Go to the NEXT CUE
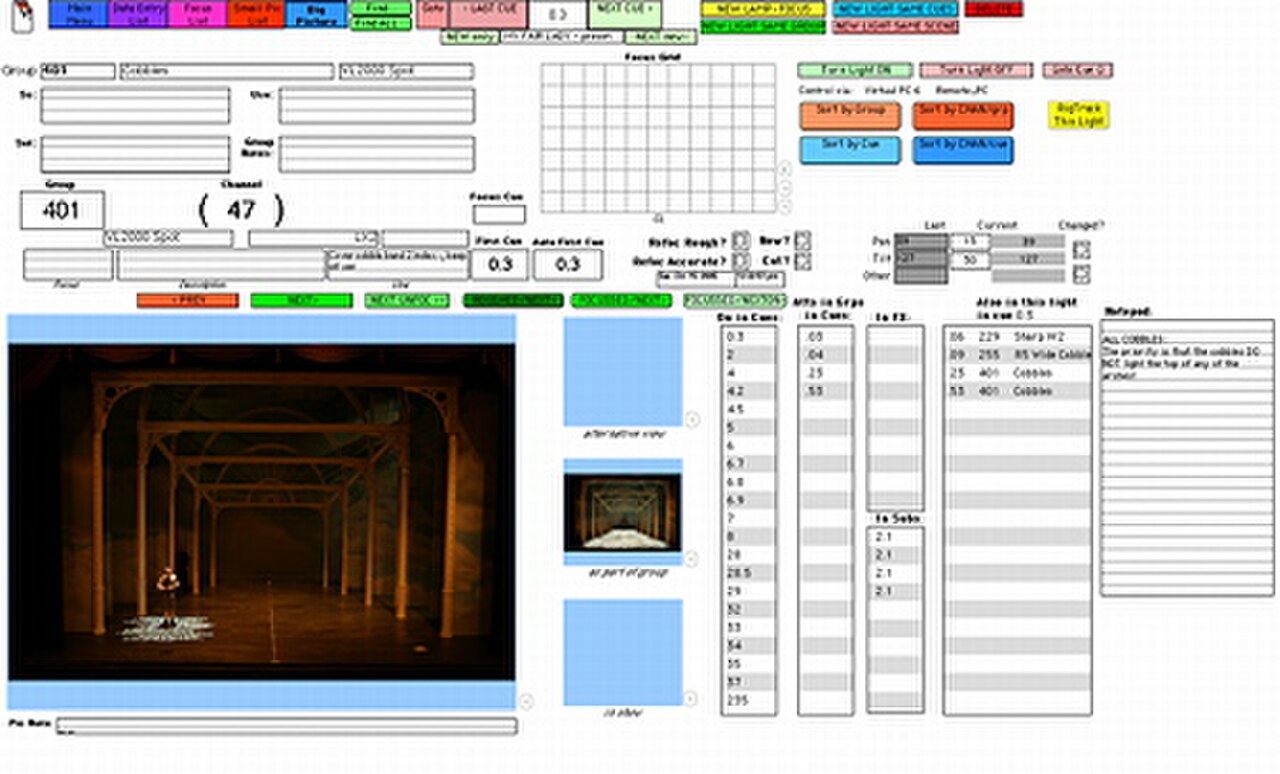Image resolution: width=1280 pixels, height=774 pixels. [x=625, y=14]
